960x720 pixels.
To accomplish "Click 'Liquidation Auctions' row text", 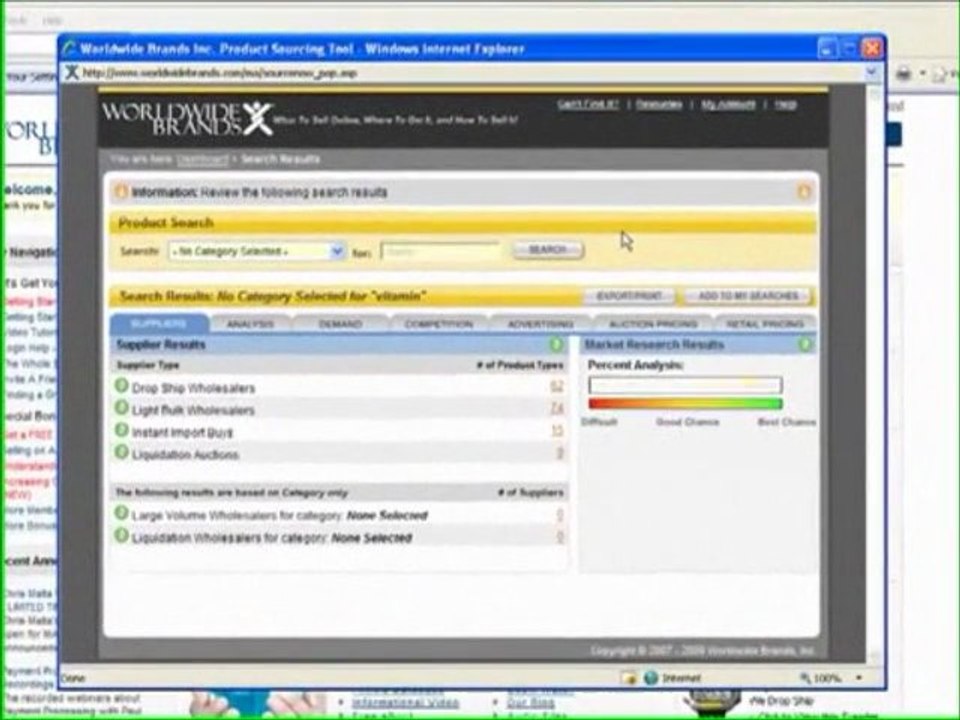I will 185,454.
